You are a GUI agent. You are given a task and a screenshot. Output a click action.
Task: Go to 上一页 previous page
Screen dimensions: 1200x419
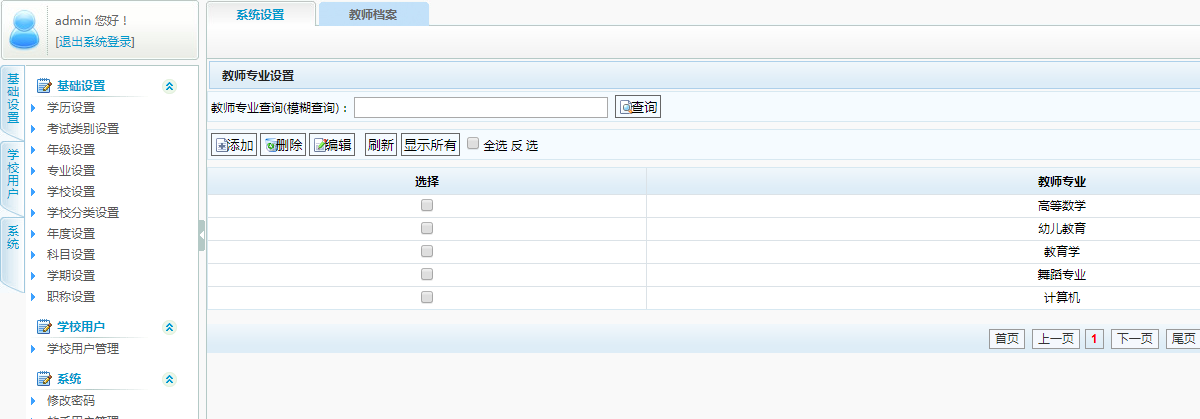click(x=1056, y=339)
